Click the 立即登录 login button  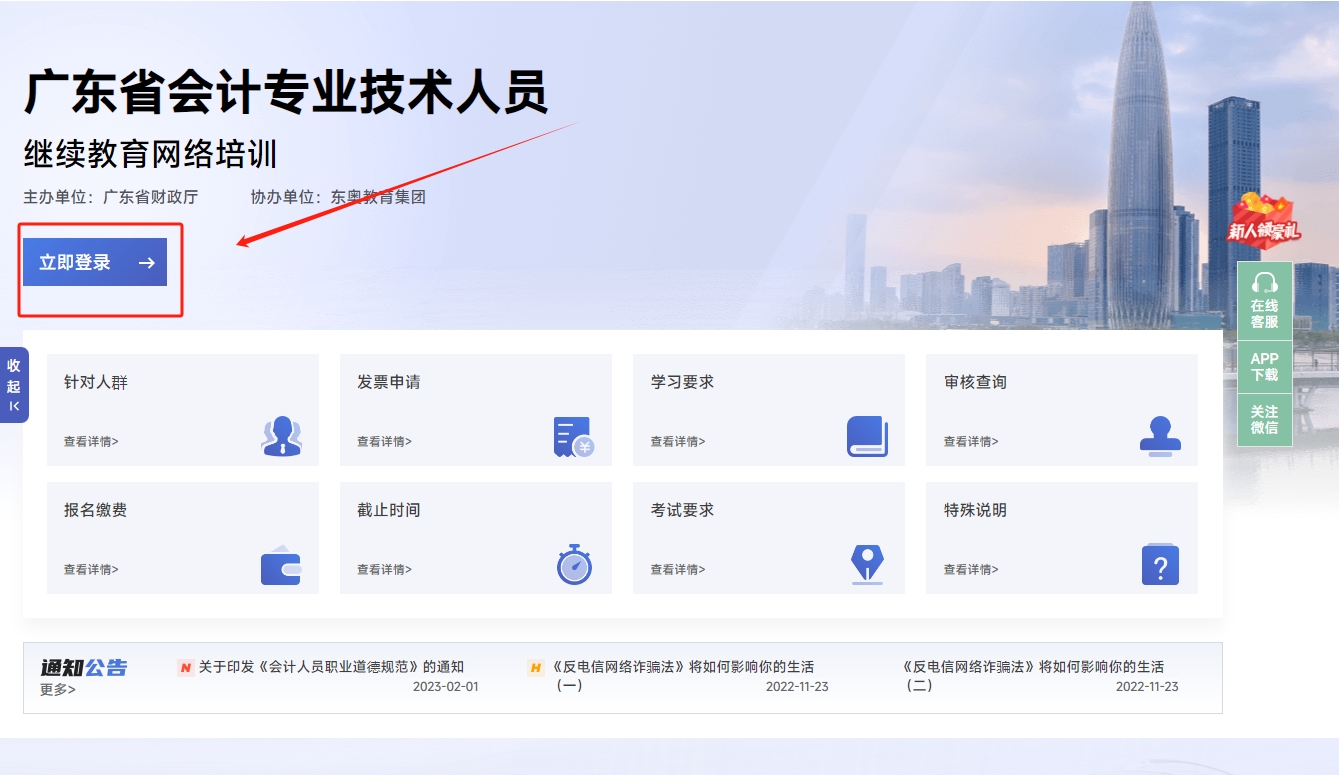96,262
